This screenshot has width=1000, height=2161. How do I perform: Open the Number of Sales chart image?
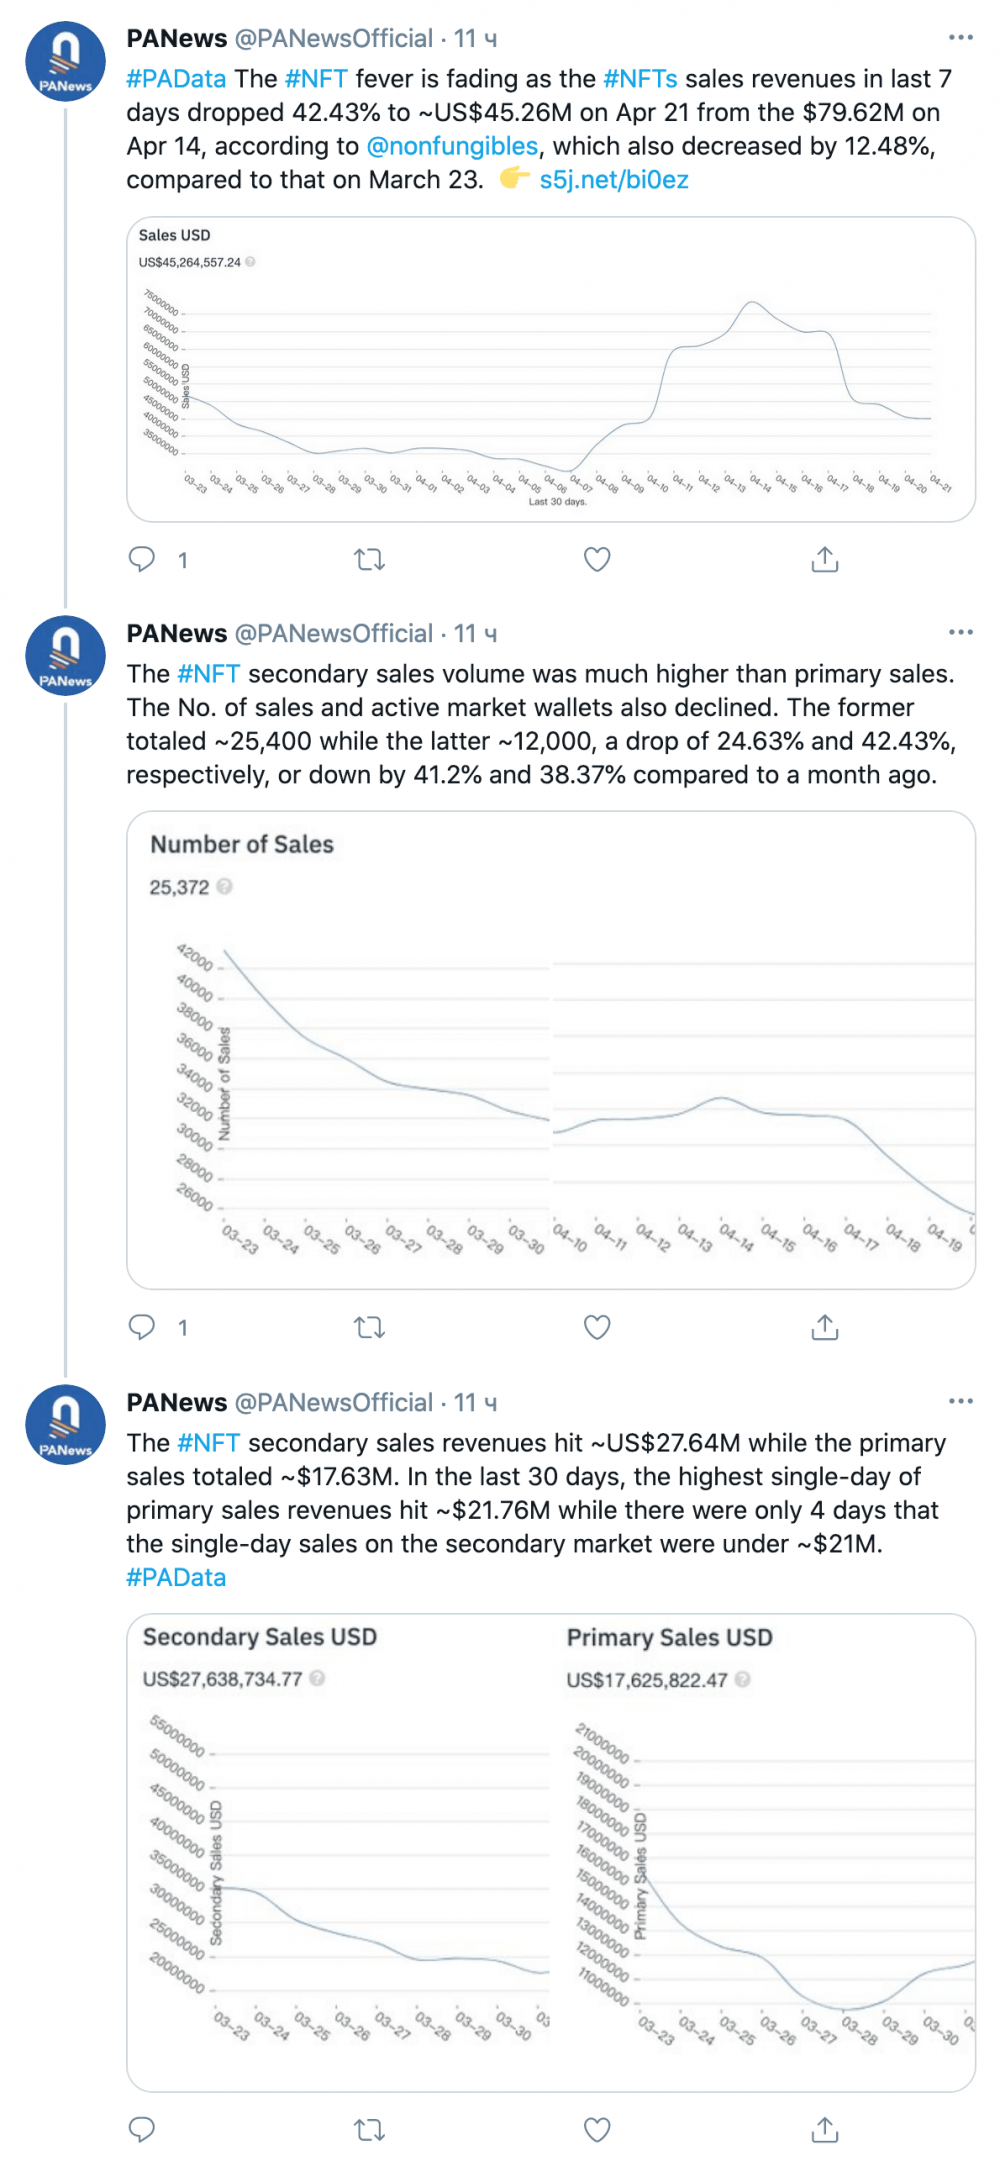551,1050
